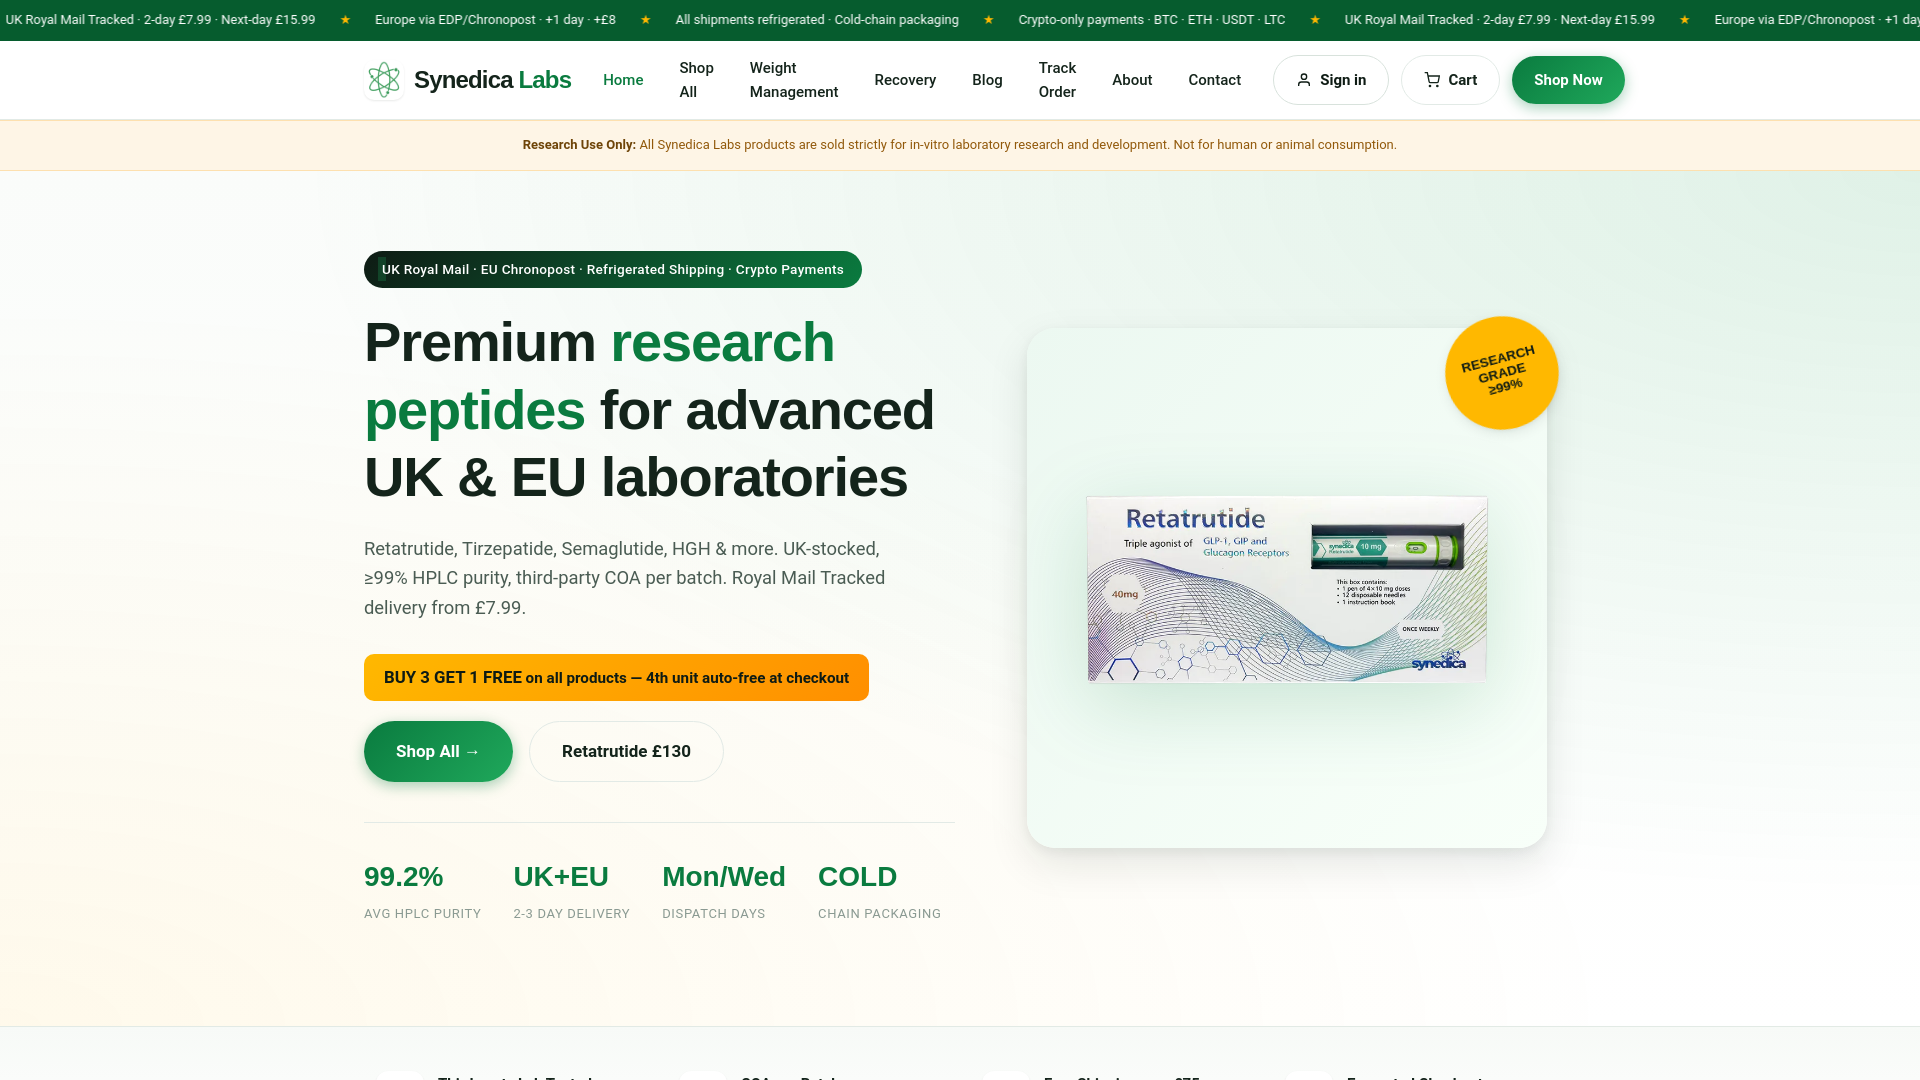
Task: Click the user icon in Sign in
Action: click(x=1304, y=80)
